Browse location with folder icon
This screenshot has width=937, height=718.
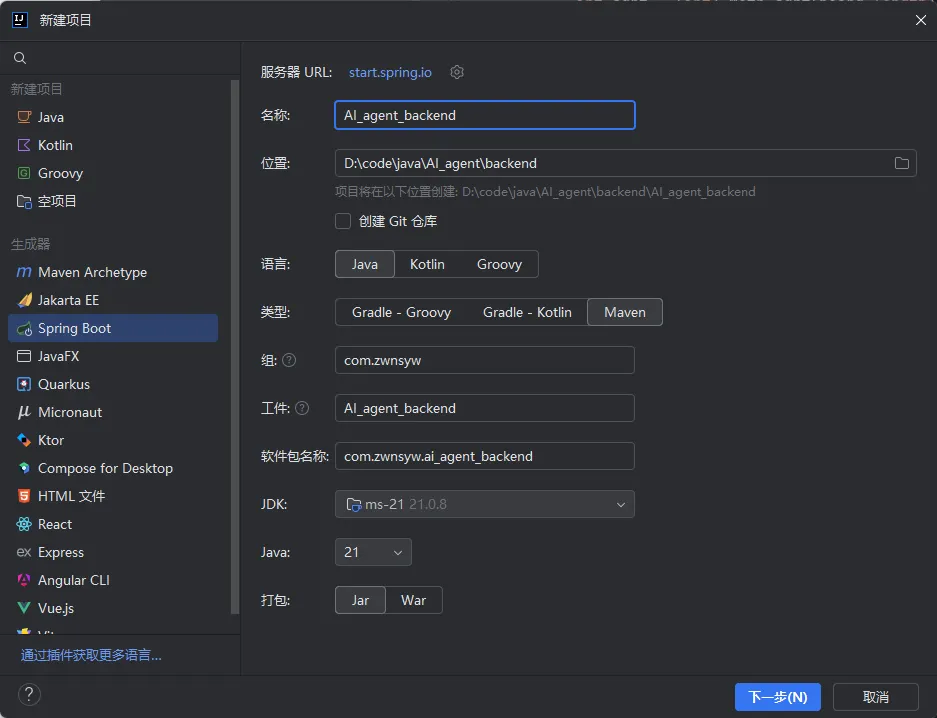[x=902, y=163]
